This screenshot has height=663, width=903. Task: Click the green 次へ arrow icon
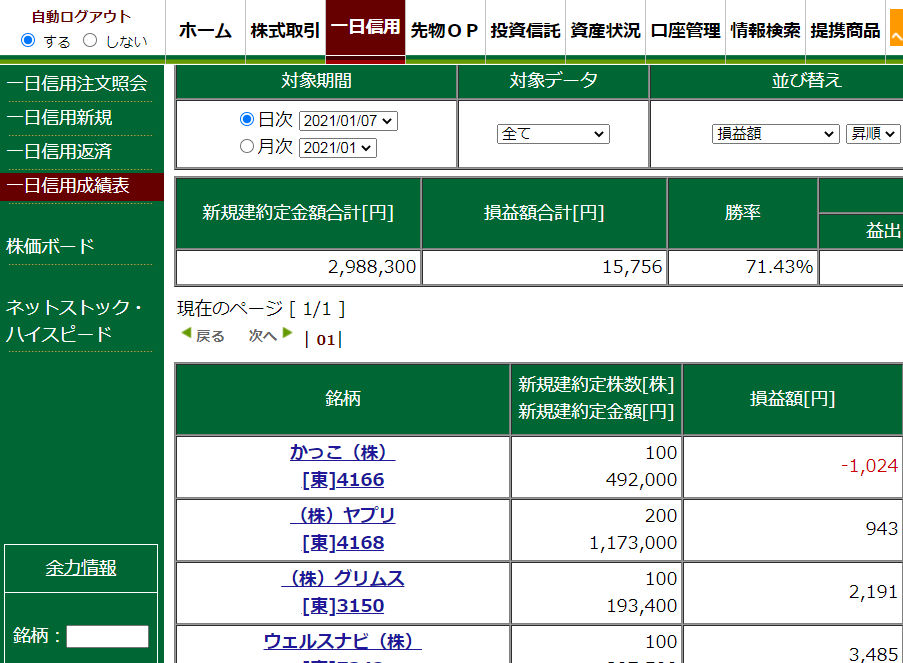coord(287,333)
